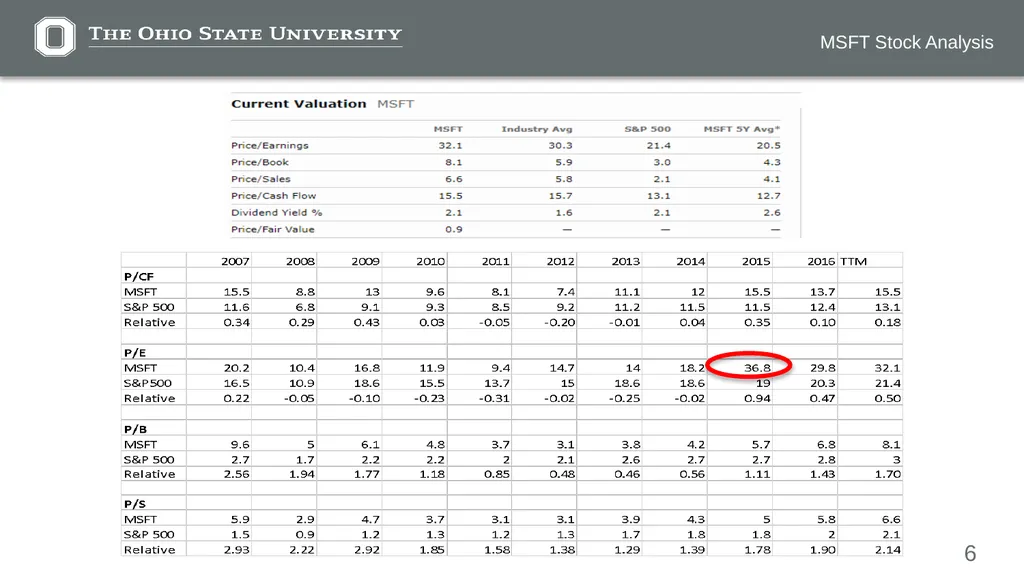Click the MSFT Stock Analysis slide title

(906, 42)
